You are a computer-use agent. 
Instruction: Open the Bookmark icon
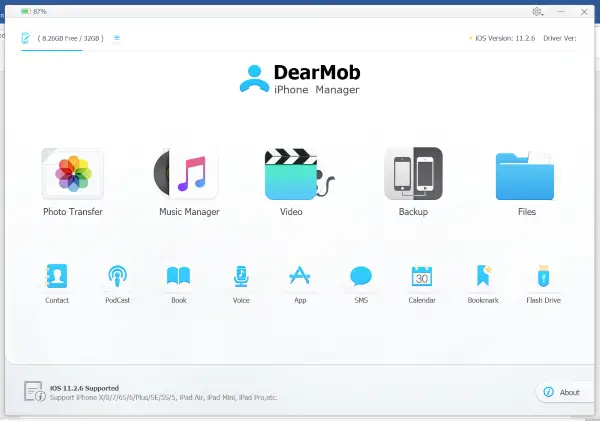click(483, 276)
